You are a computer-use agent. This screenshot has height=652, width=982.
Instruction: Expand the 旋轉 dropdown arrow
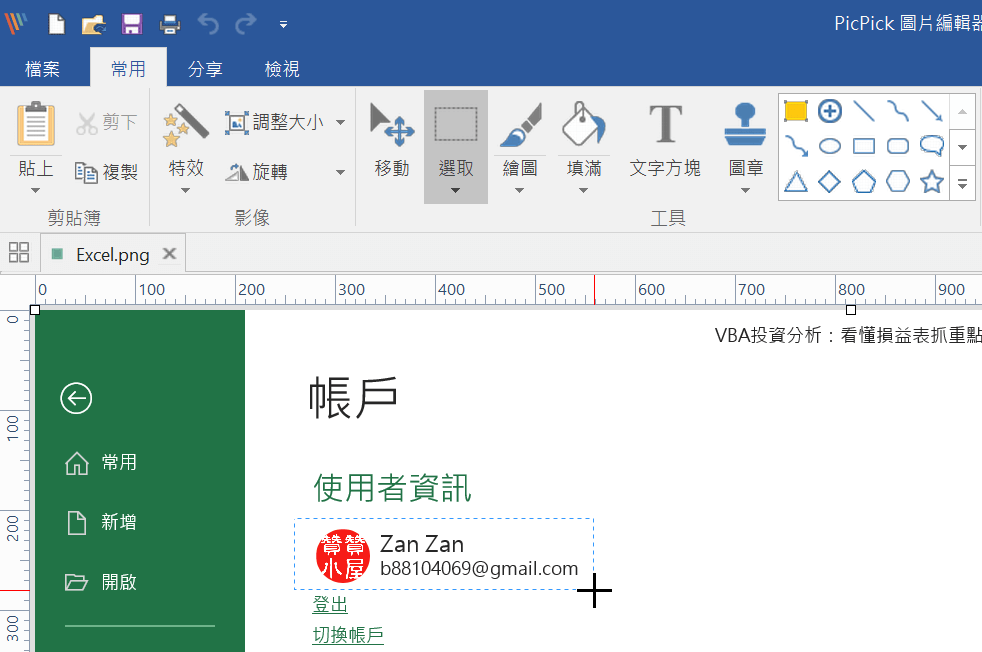[x=340, y=172]
